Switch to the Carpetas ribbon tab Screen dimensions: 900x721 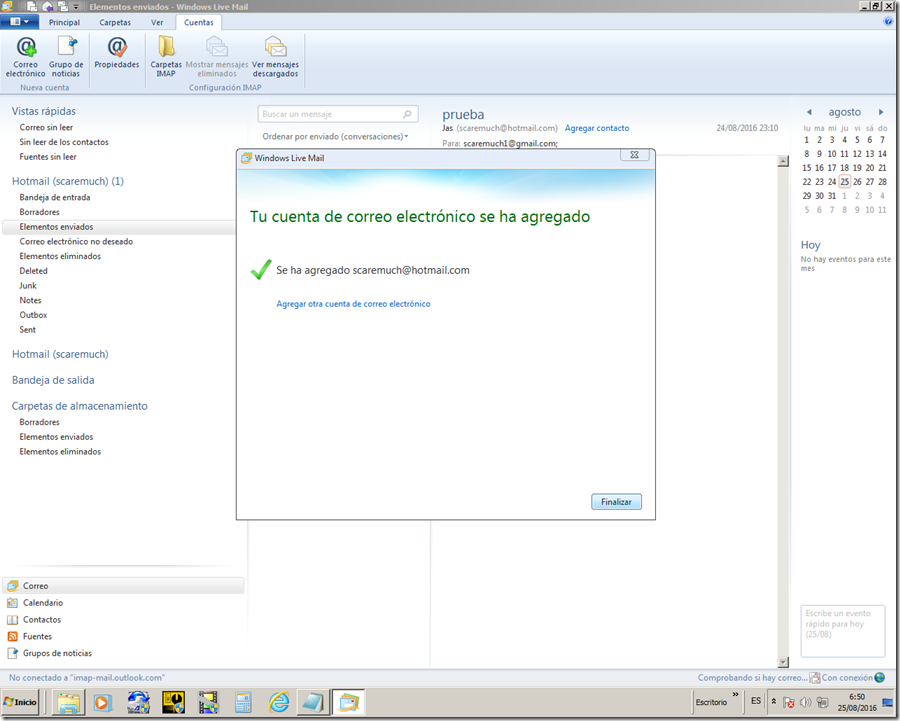(x=115, y=22)
